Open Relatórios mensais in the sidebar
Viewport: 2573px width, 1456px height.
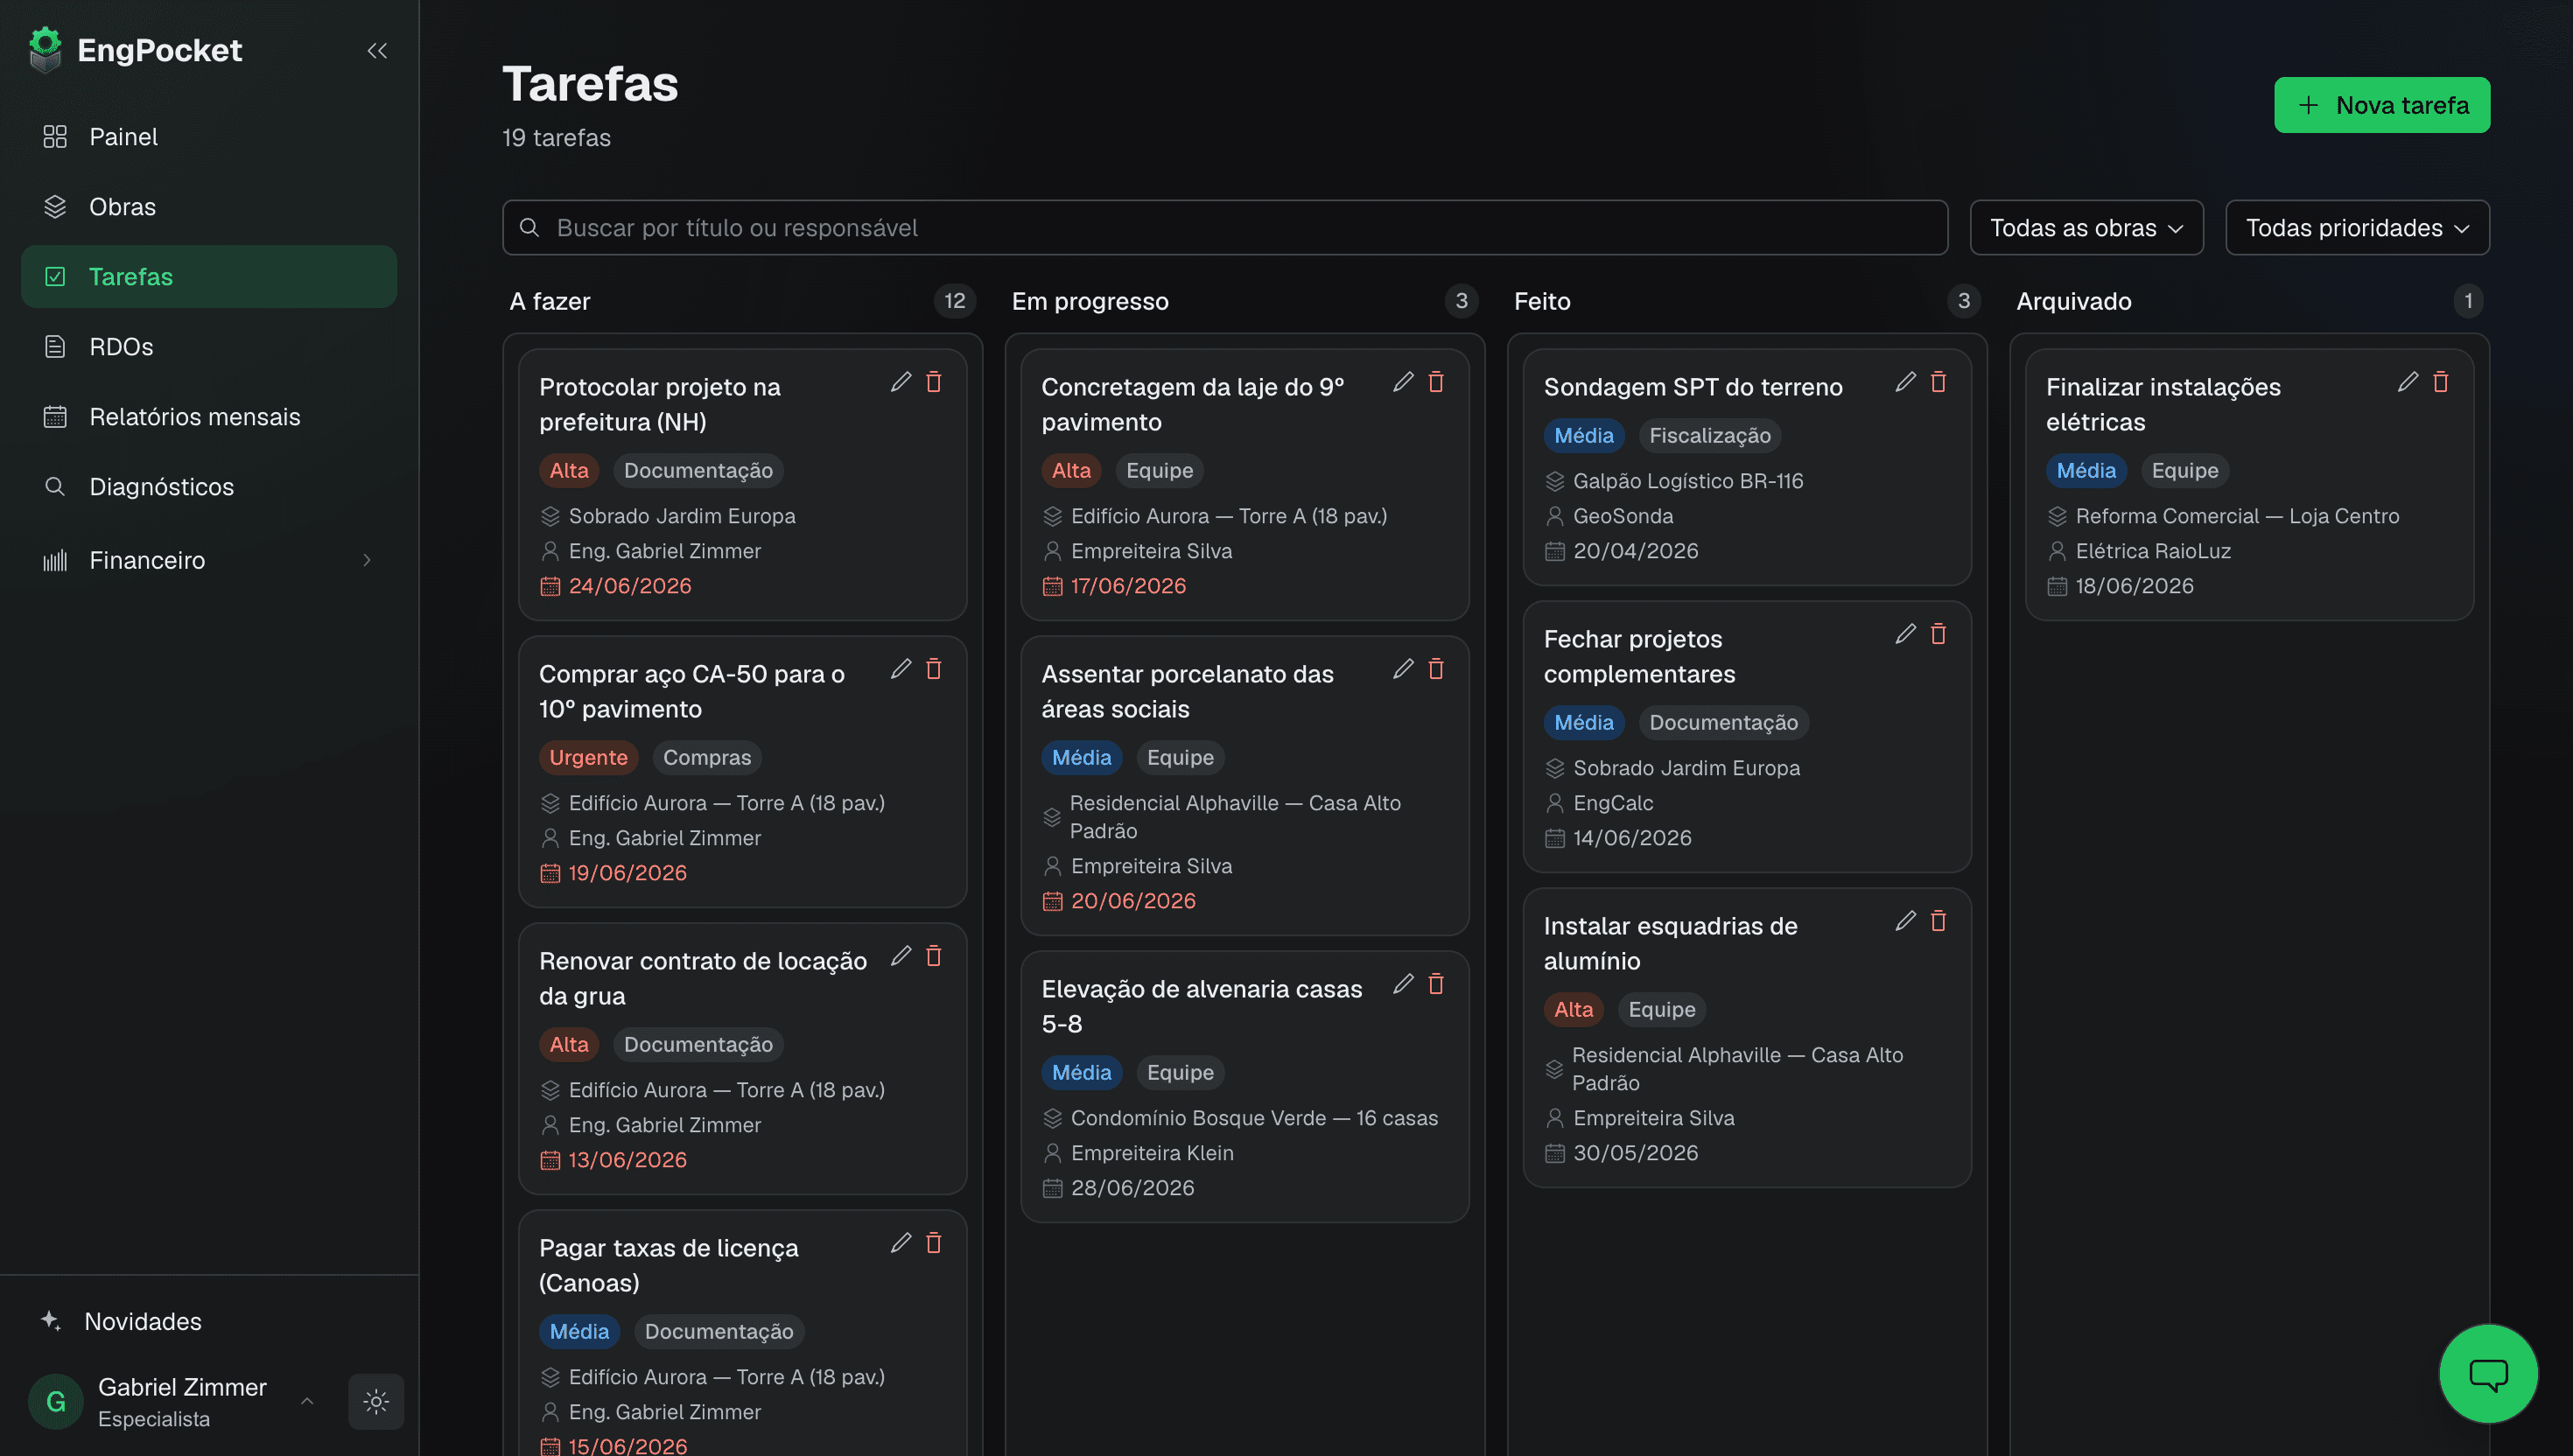pos(209,417)
